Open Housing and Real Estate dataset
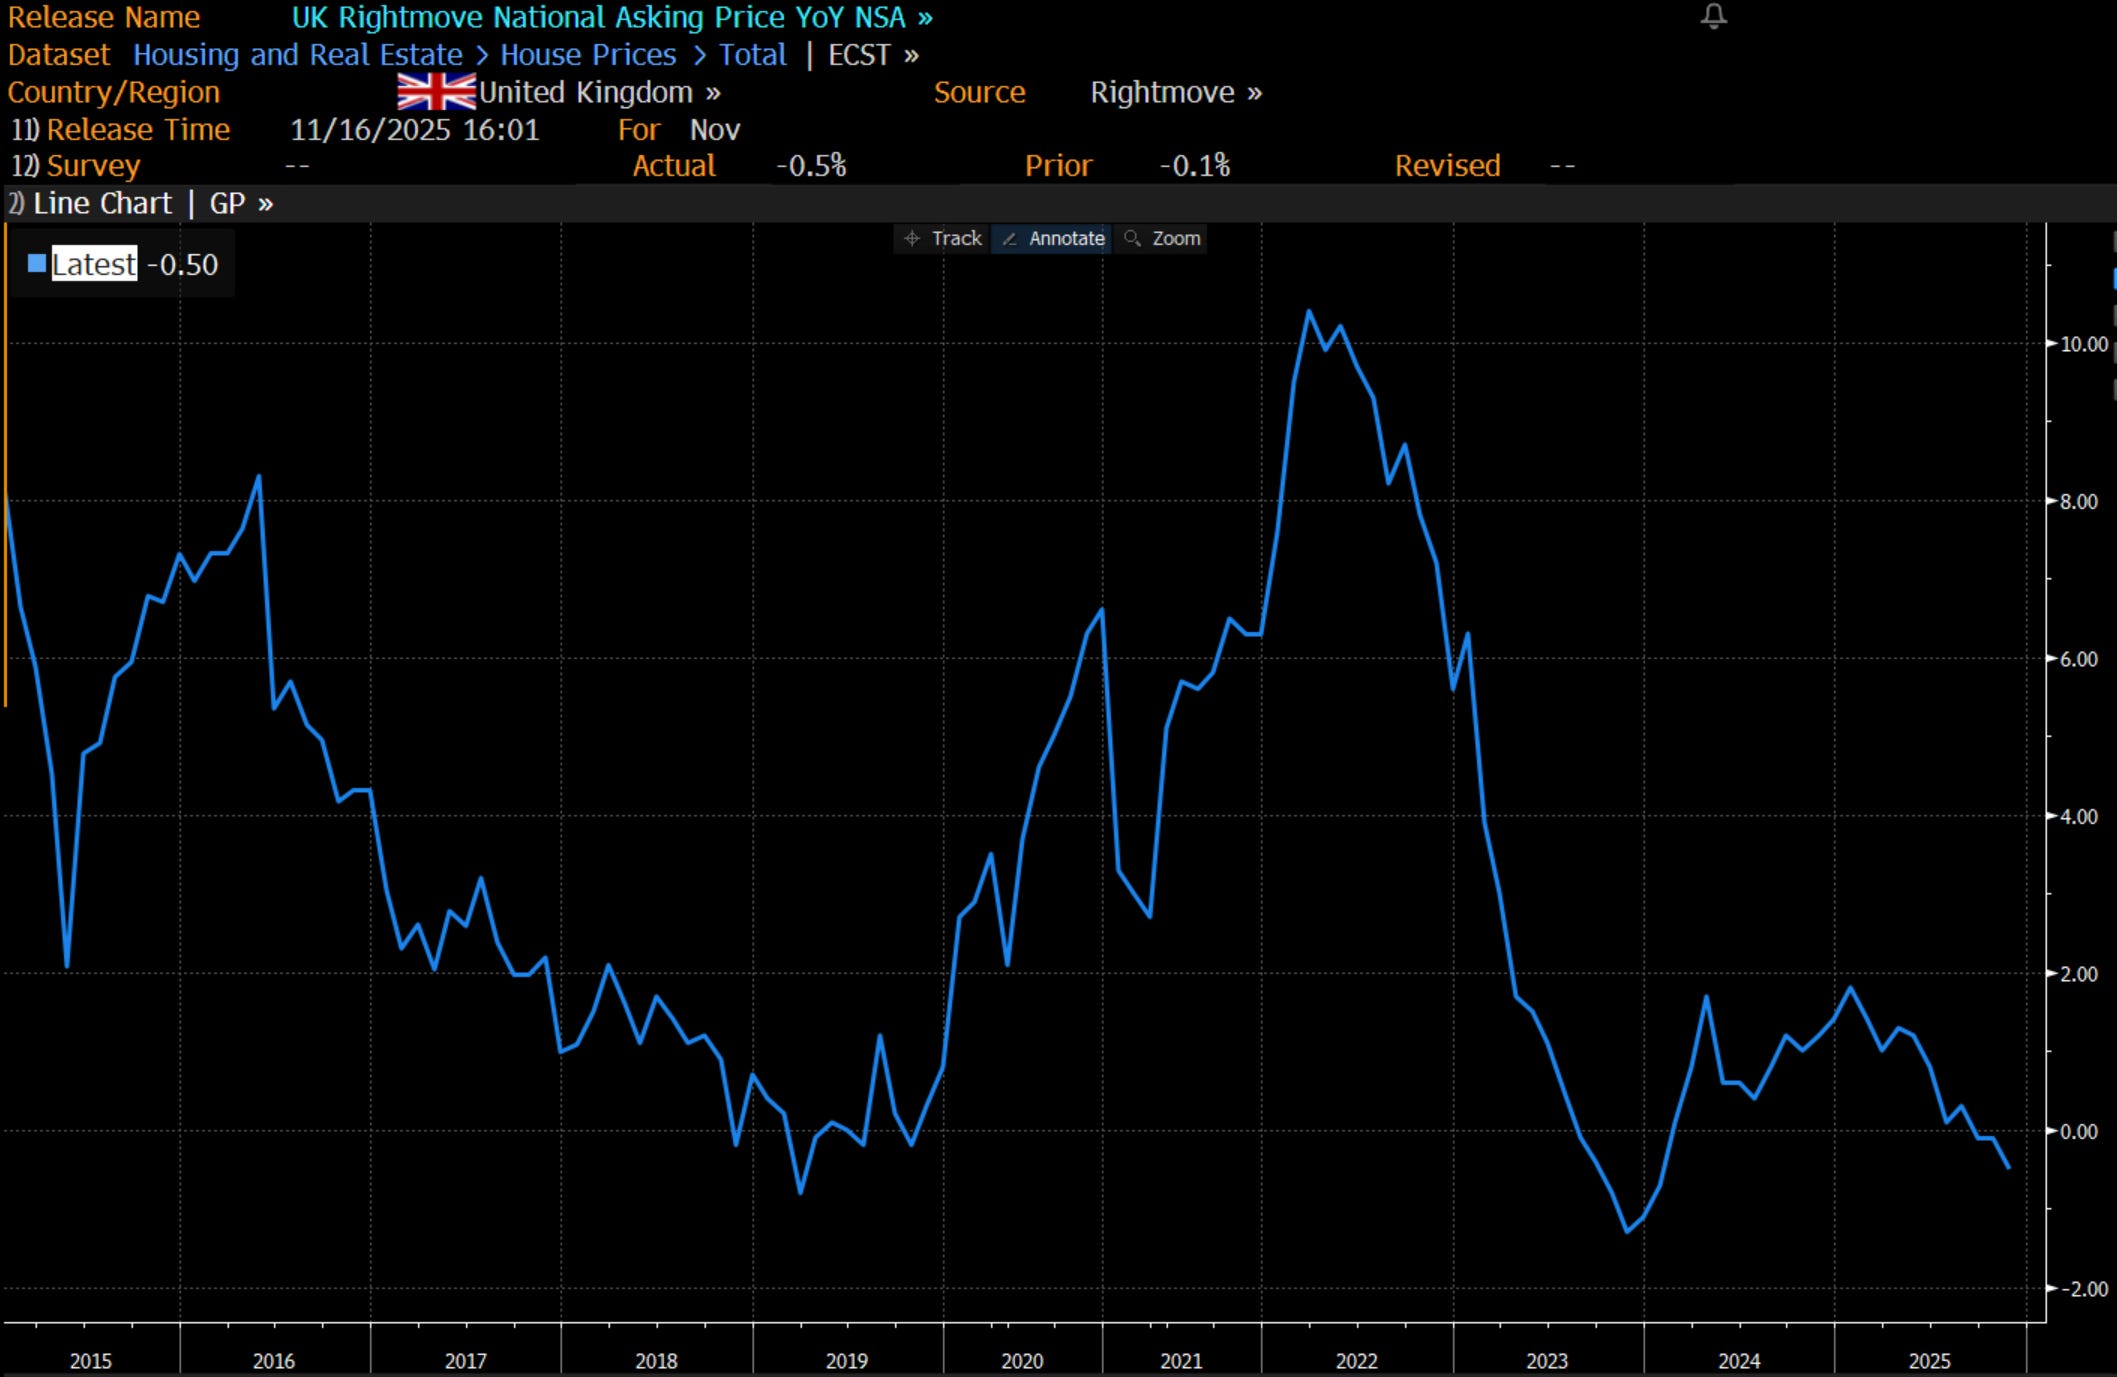The image size is (2117, 1377). tap(297, 55)
